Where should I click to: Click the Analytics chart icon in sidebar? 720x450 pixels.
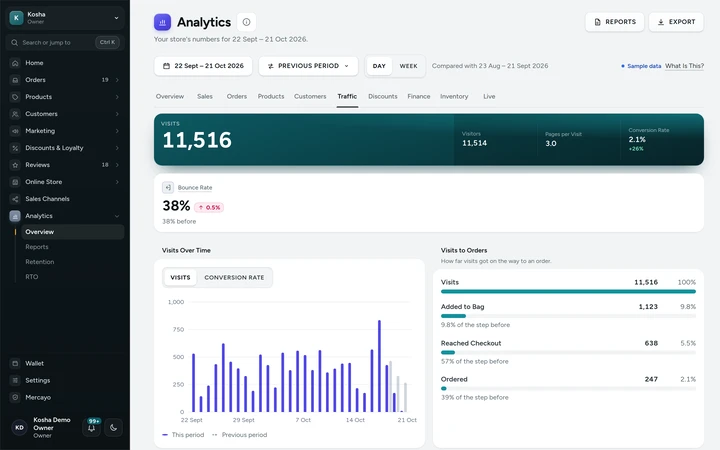click(15, 216)
